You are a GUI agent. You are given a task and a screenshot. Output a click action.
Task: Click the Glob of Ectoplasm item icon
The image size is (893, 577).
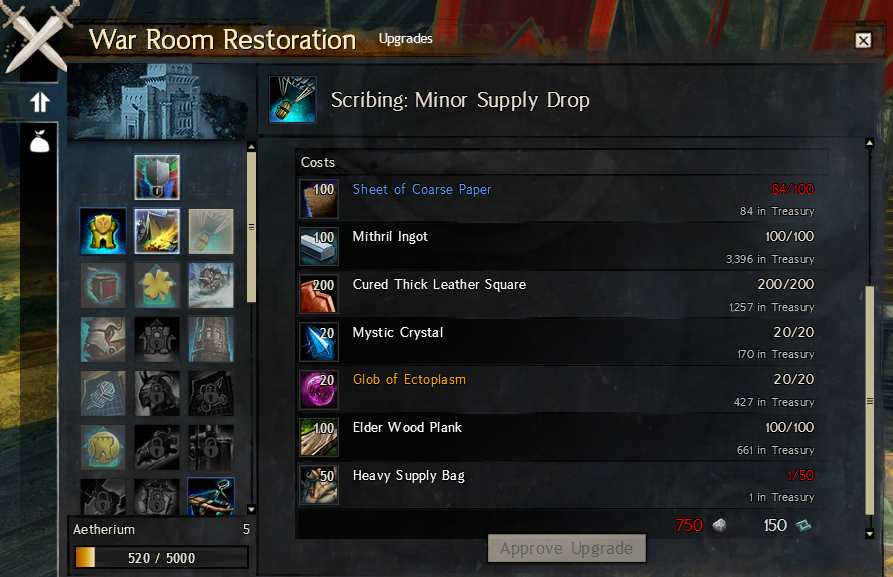pyautogui.click(x=319, y=390)
